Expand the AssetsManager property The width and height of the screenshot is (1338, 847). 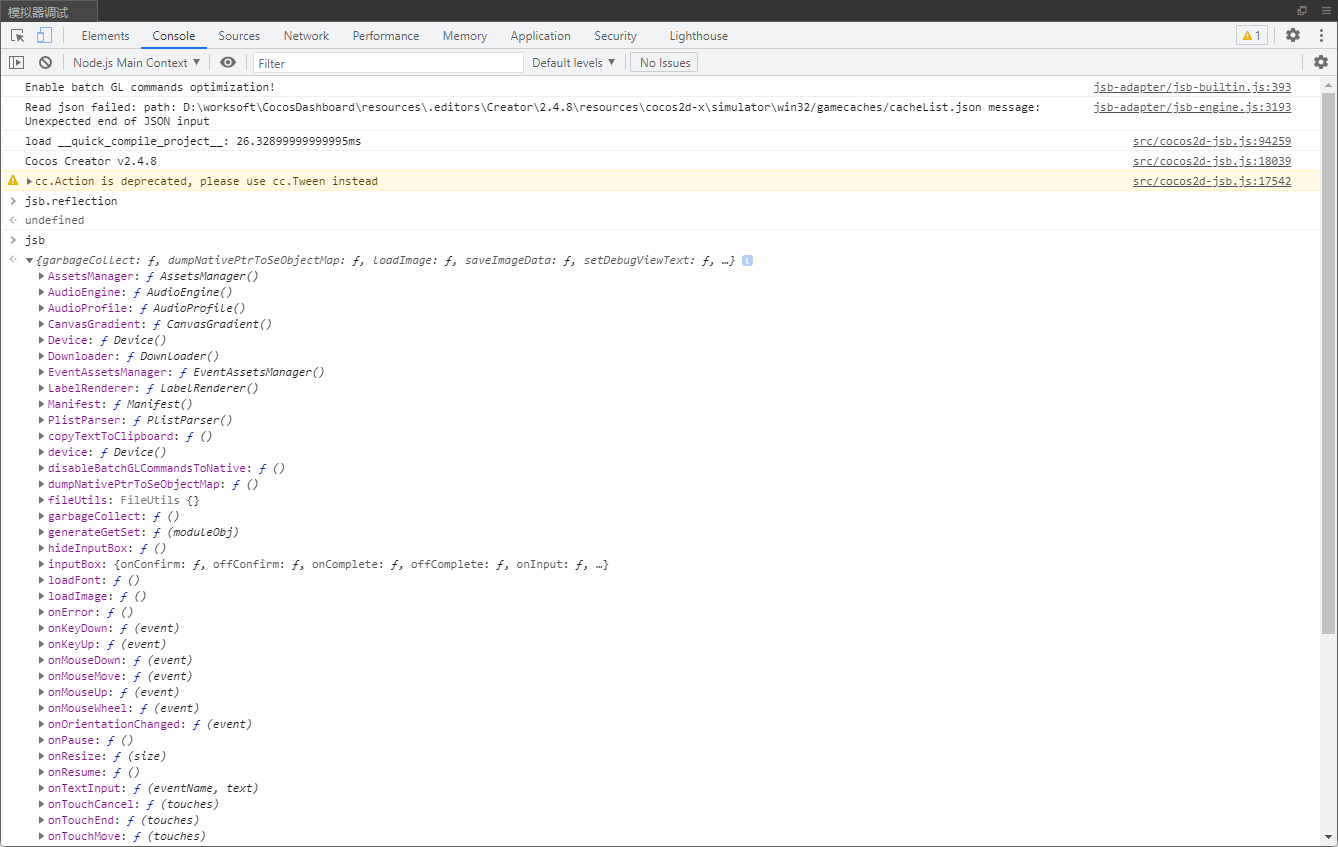point(42,276)
